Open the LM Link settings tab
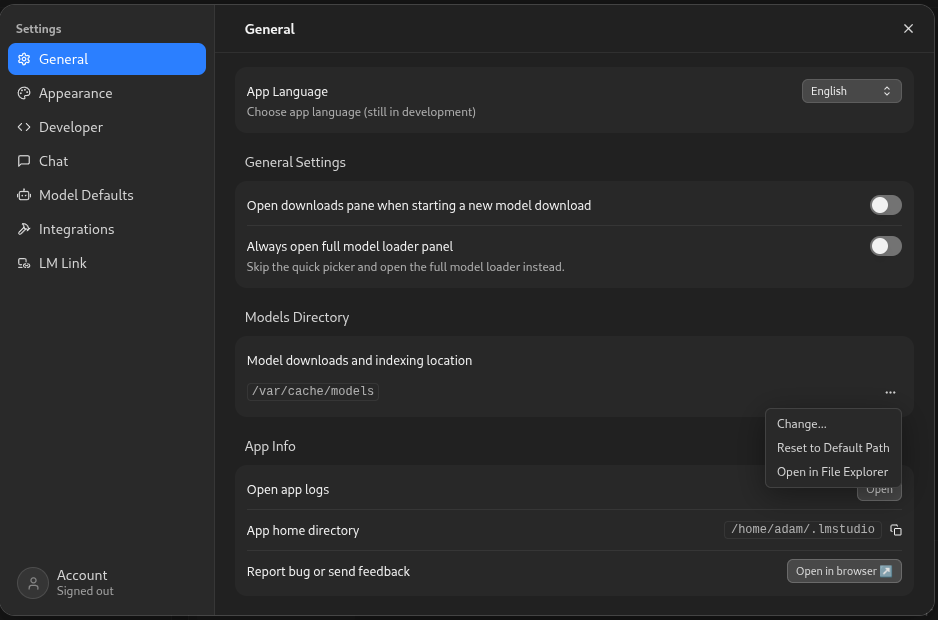Image resolution: width=938 pixels, height=620 pixels. pyautogui.click(x=106, y=263)
